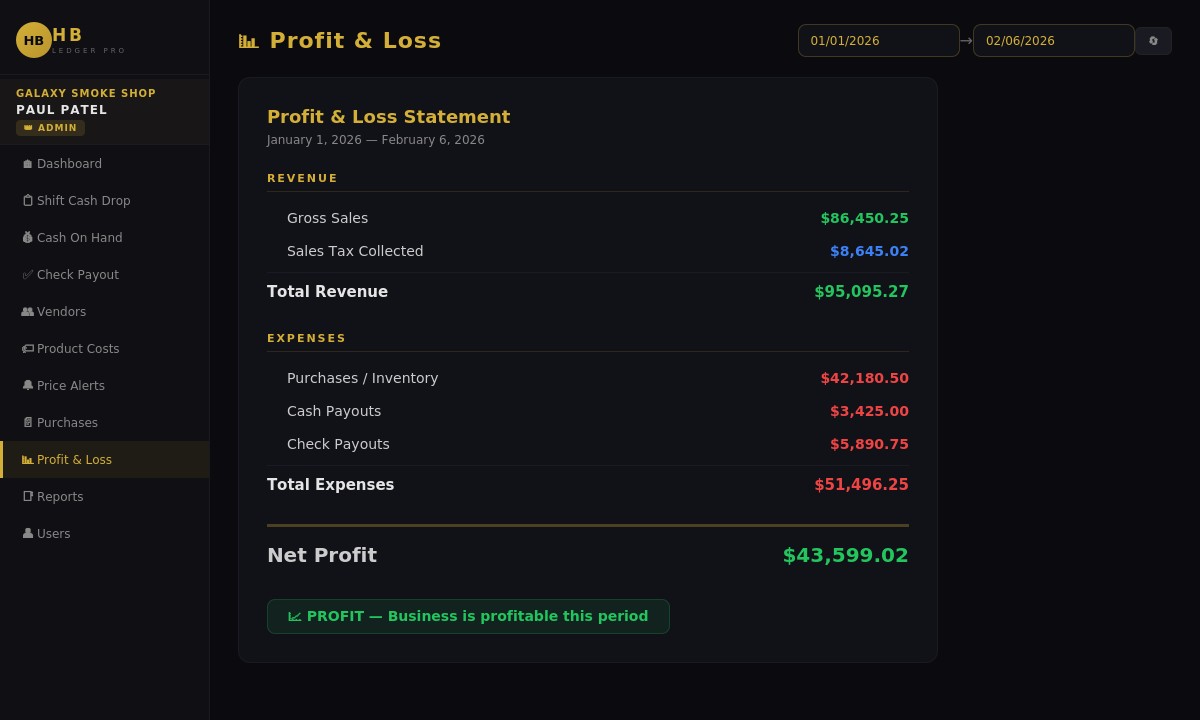Select the Dashboard home icon
Viewport: 1200px width, 720px height.
28,163
